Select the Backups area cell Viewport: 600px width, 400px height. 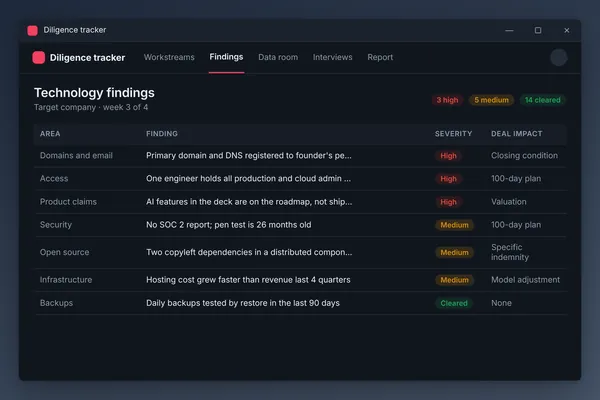point(56,303)
